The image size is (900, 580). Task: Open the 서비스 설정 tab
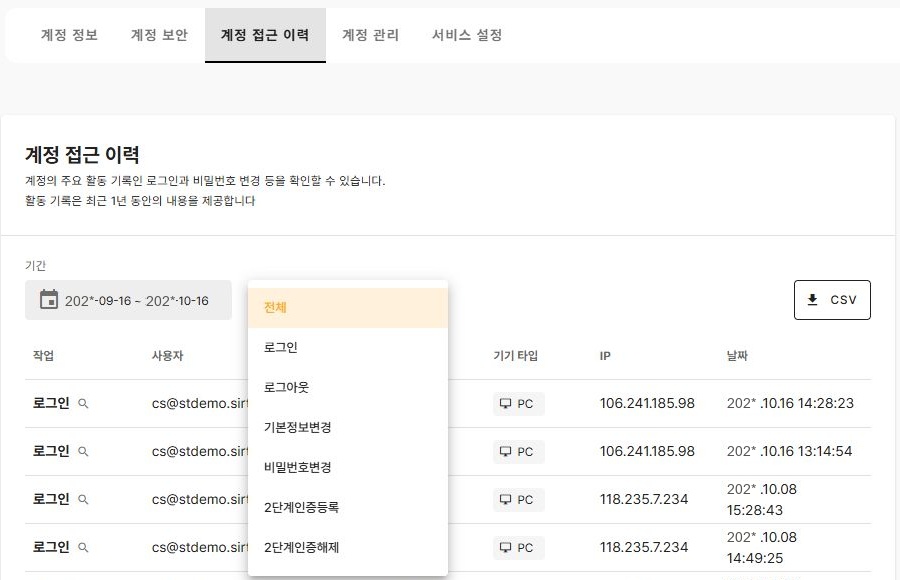[467, 35]
